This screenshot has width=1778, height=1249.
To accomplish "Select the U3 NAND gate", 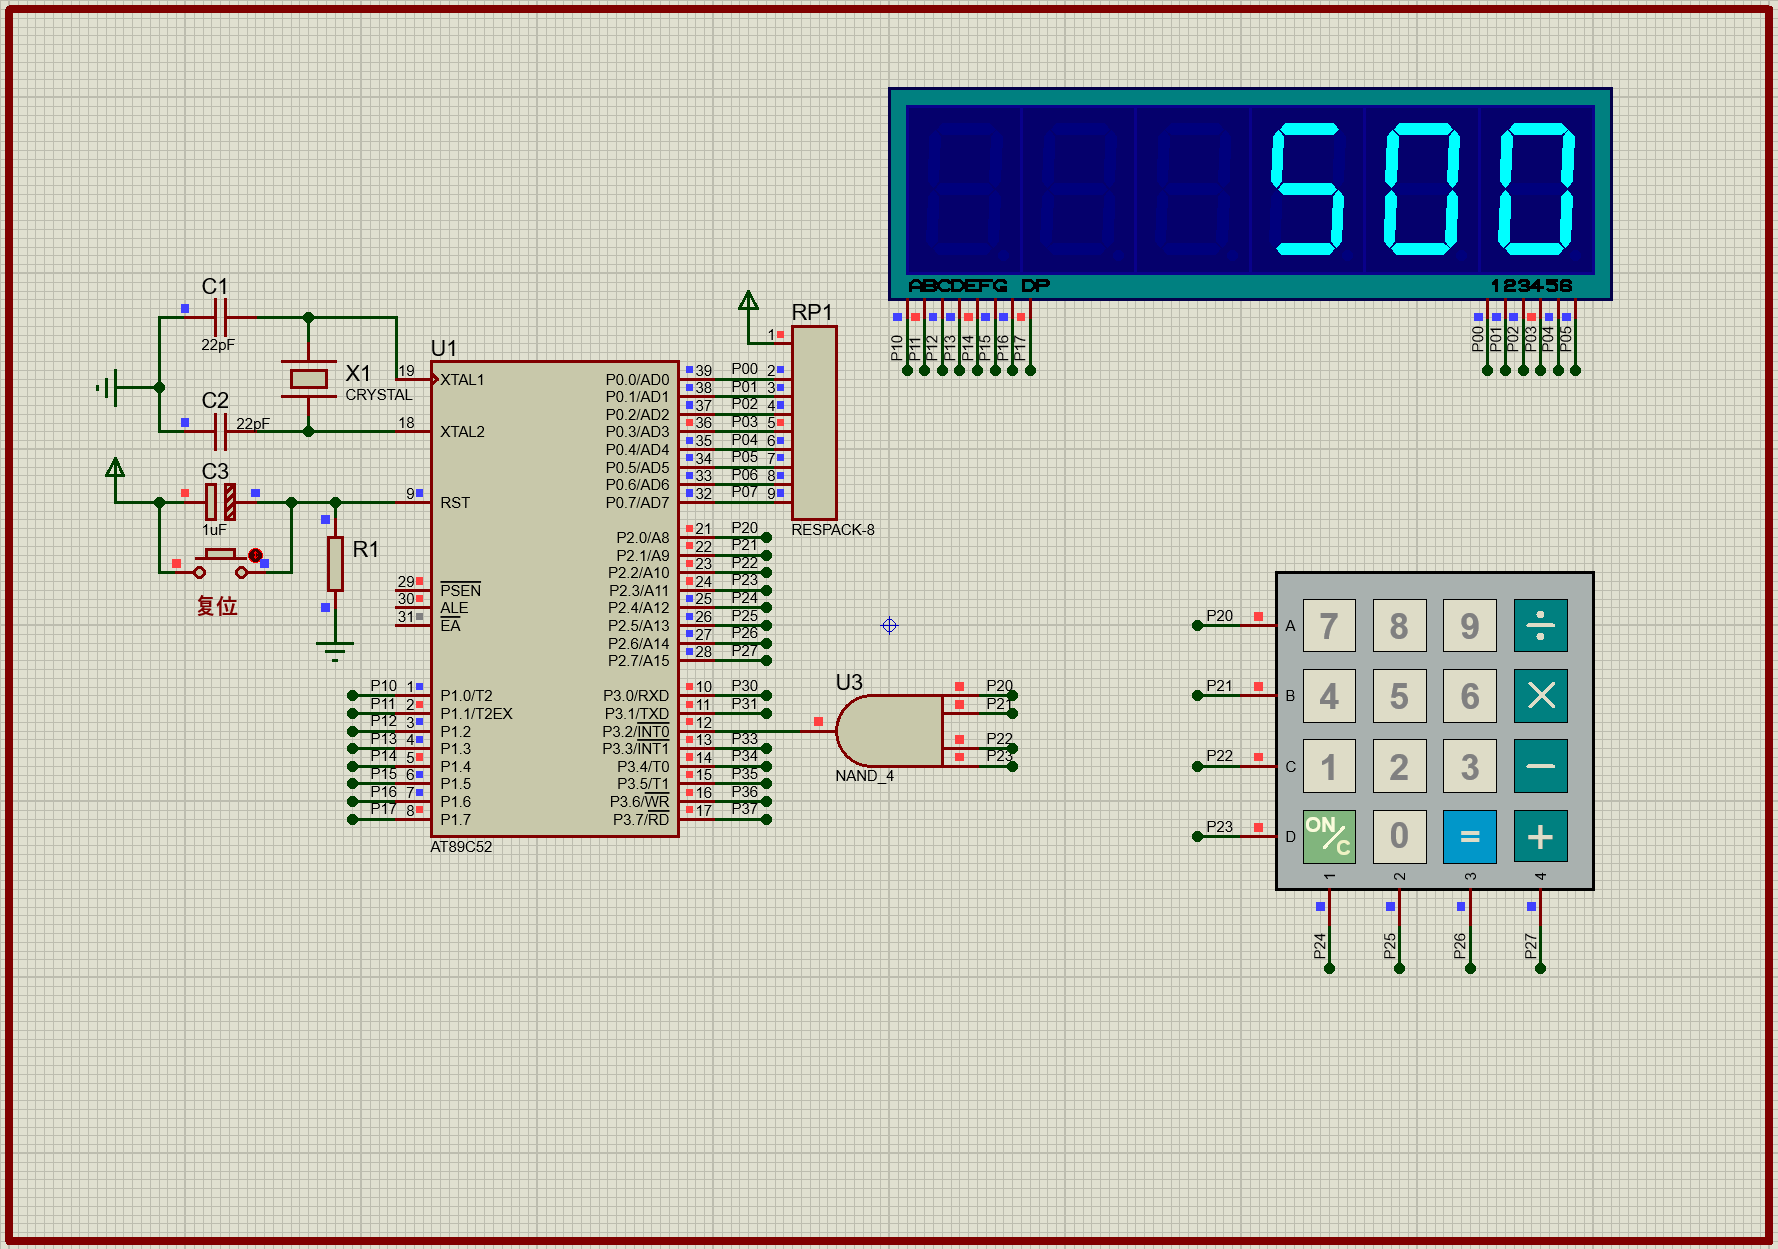I will click(888, 731).
